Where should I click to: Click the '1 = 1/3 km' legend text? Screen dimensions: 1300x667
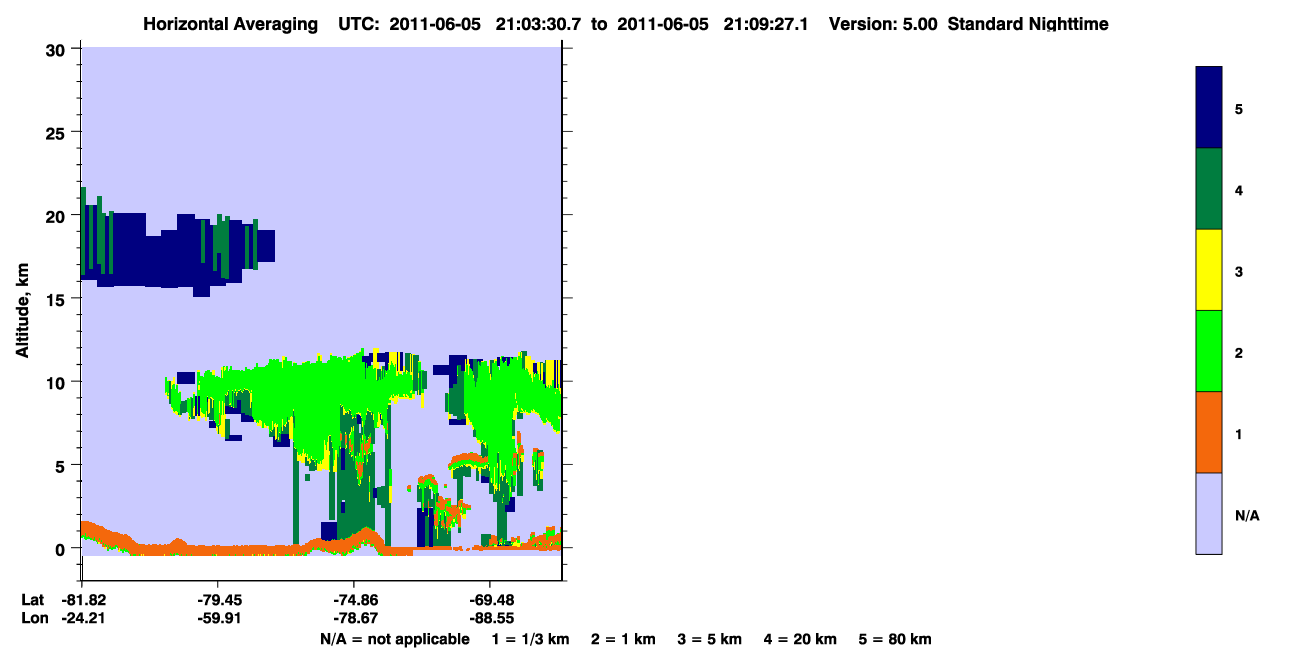coord(531,639)
